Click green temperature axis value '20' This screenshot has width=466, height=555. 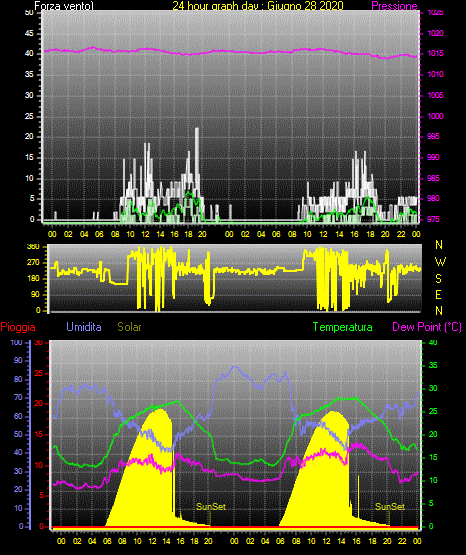433,434
